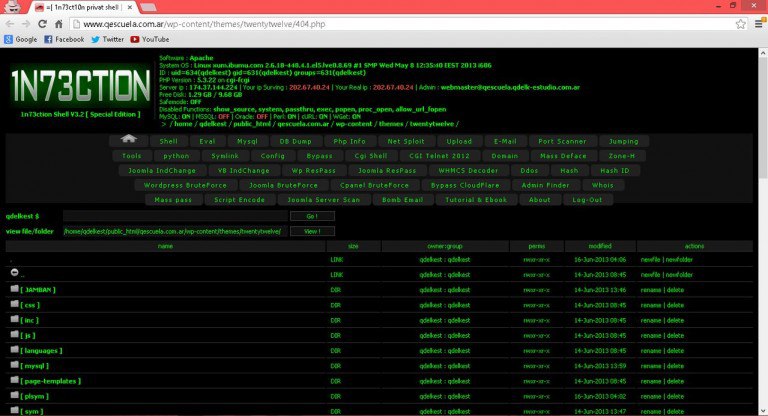Click delete in the plsym row
The height and width of the screenshot is (416, 768).
pyautogui.click(x=675, y=396)
